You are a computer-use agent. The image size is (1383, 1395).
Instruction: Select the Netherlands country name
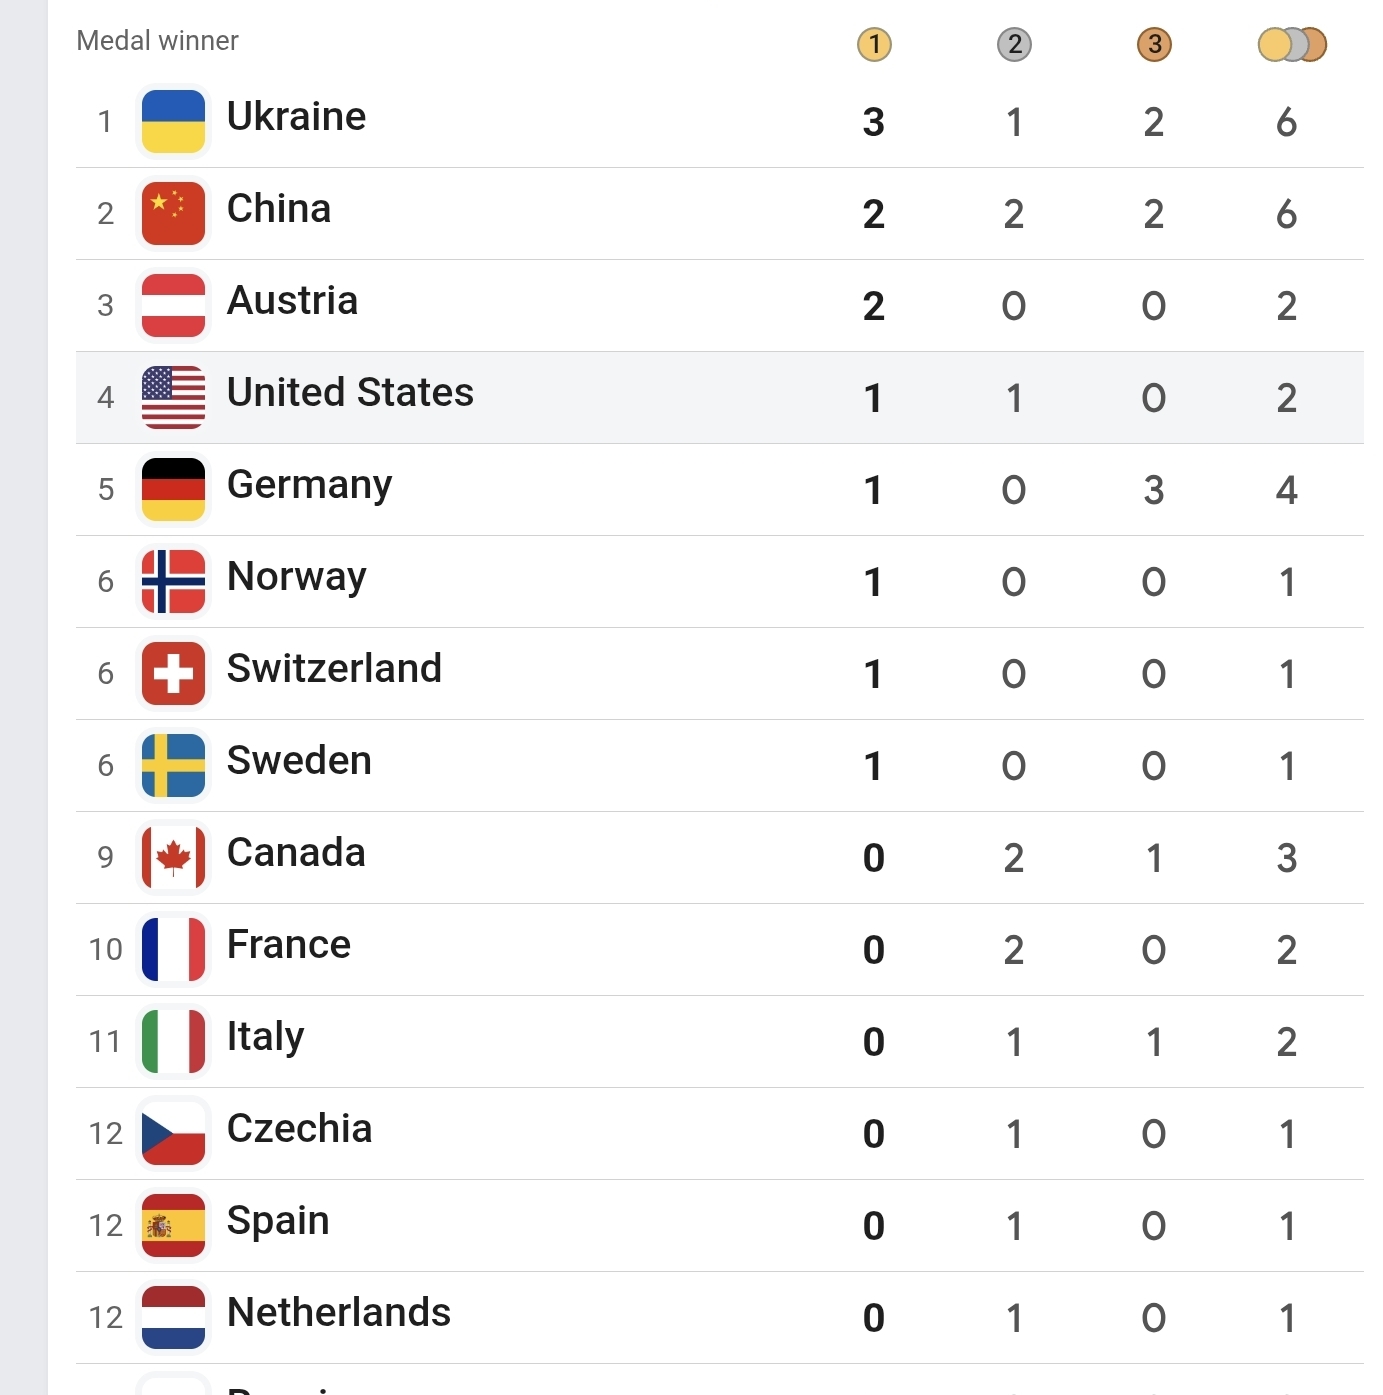pos(339,1313)
